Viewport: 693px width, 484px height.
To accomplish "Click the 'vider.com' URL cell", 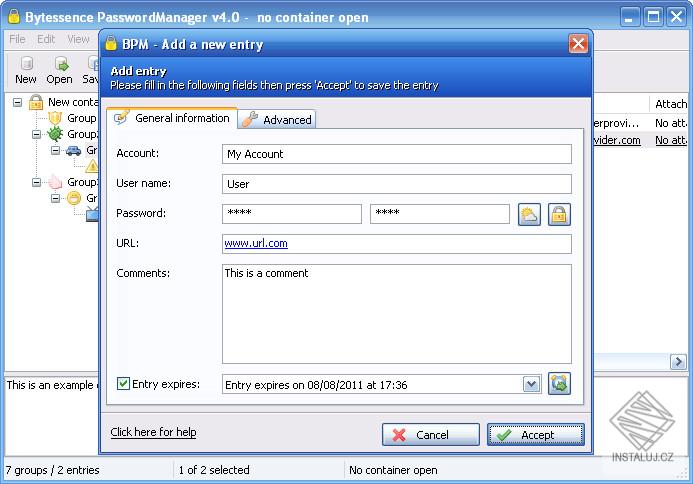I will coord(617,140).
